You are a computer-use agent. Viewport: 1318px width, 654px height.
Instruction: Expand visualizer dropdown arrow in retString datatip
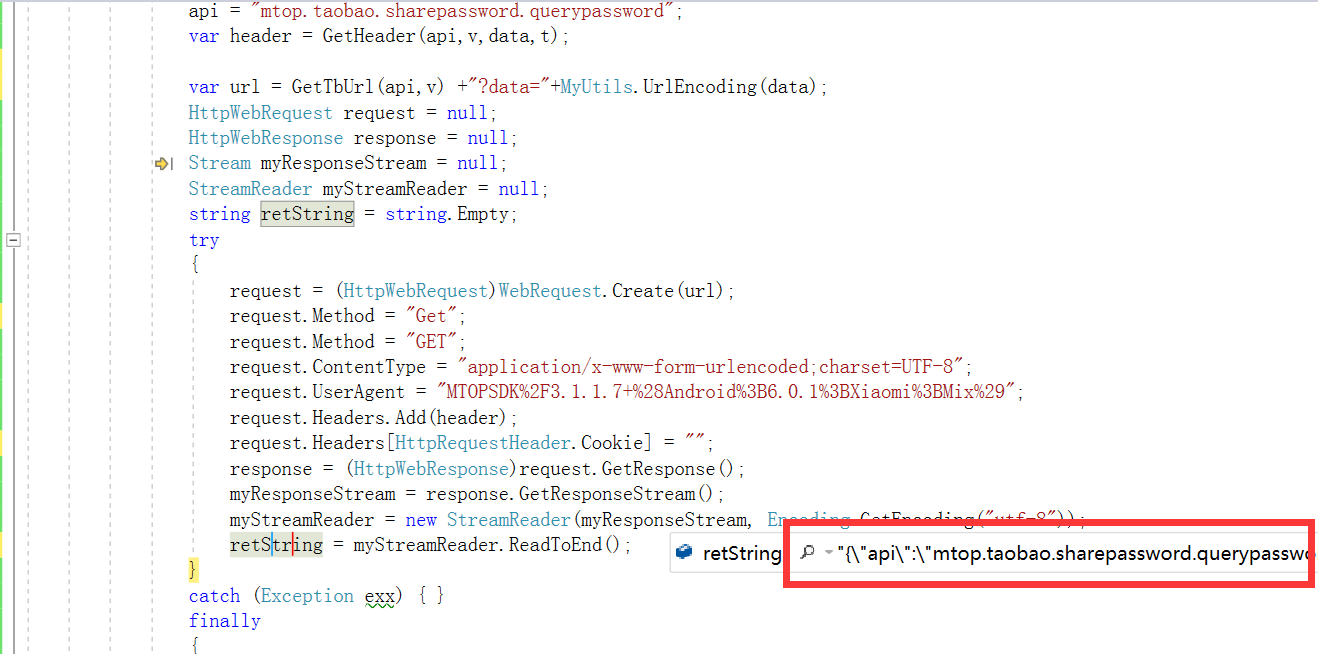[828, 553]
